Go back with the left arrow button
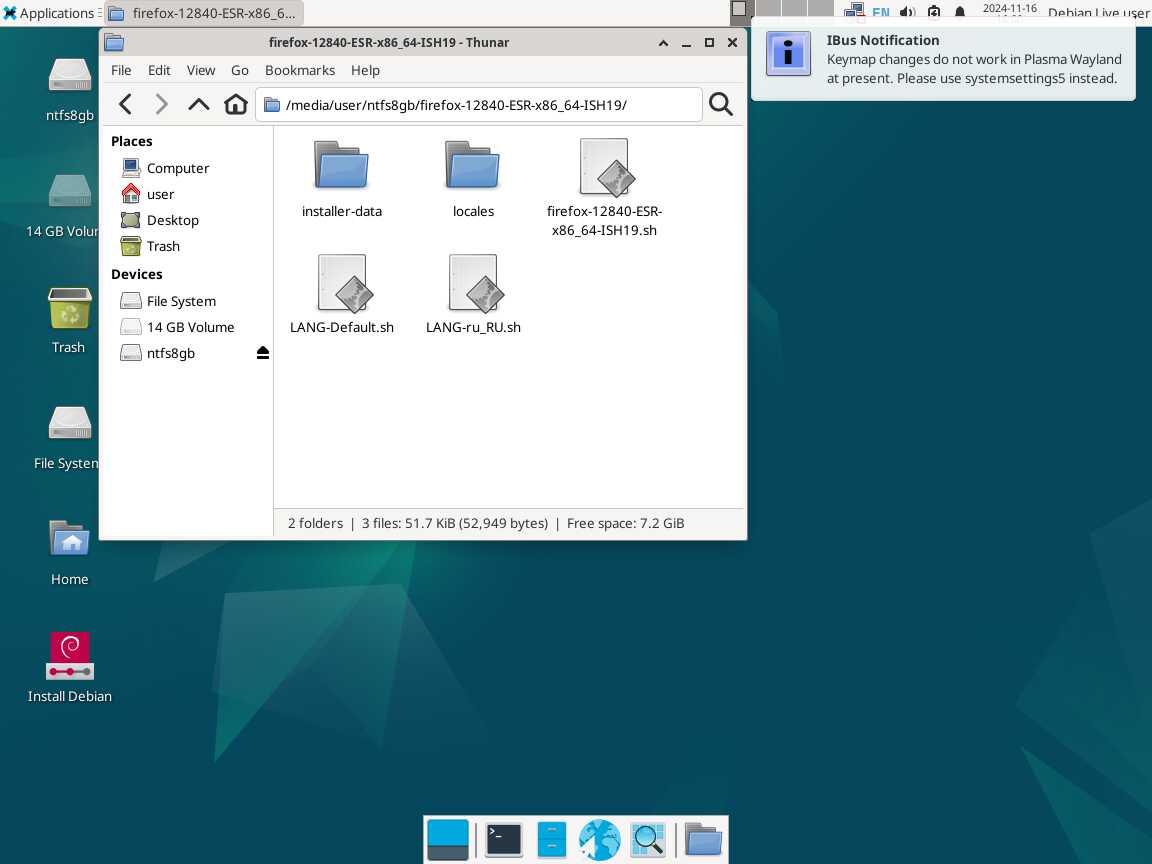The width and height of the screenshot is (1152, 864). [126, 104]
